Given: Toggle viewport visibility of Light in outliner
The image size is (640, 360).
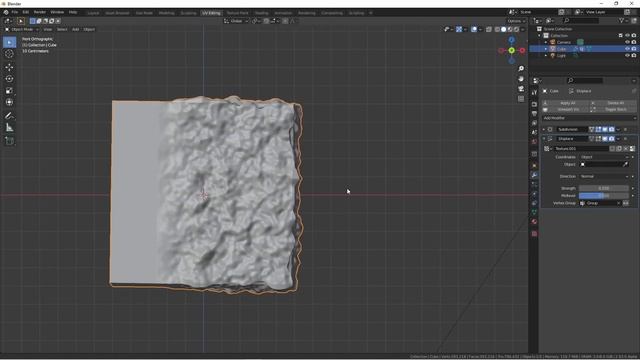Looking at the screenshot, I should pos(627,56).
